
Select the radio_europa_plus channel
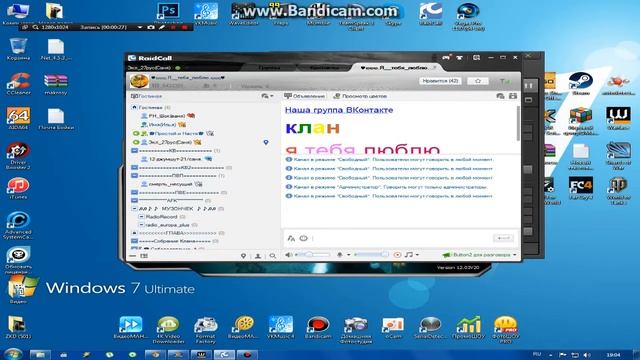click(167, 225)
